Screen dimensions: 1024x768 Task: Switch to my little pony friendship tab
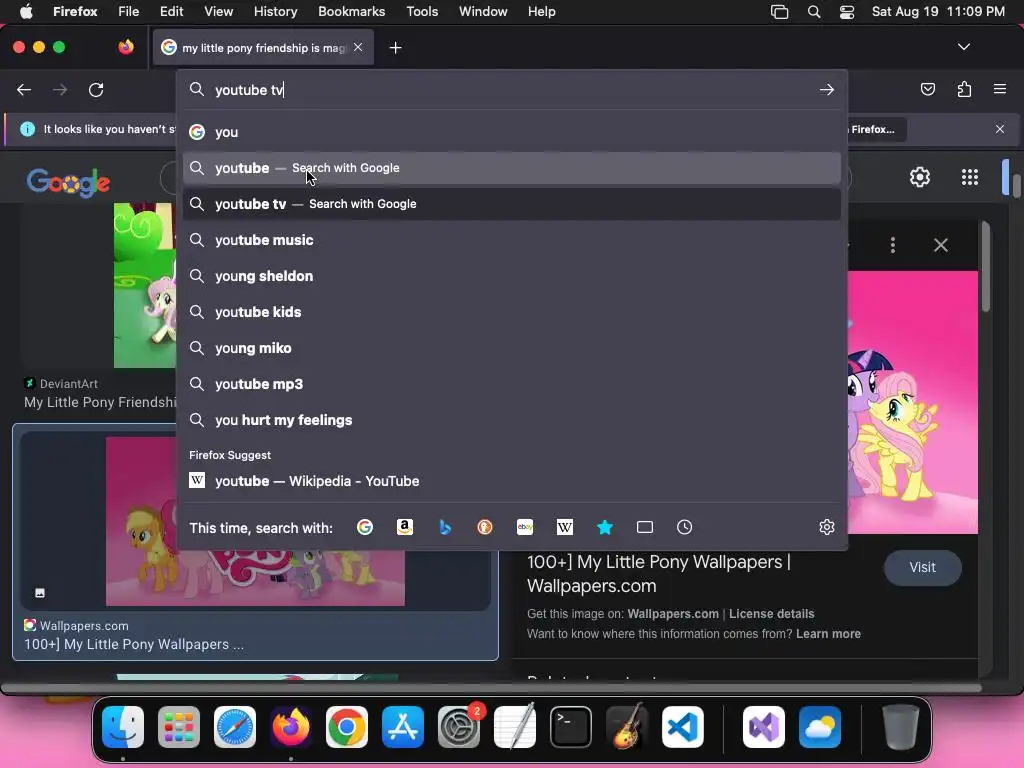click(x=263, y=48)
